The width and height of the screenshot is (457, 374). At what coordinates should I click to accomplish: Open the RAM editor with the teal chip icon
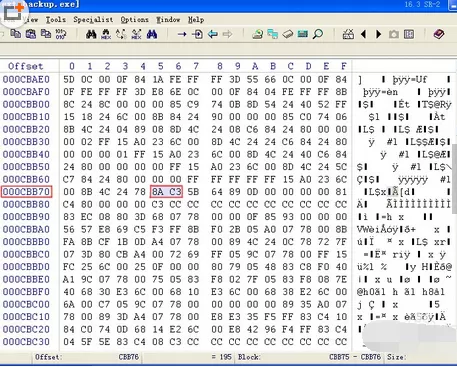point(303,34)
